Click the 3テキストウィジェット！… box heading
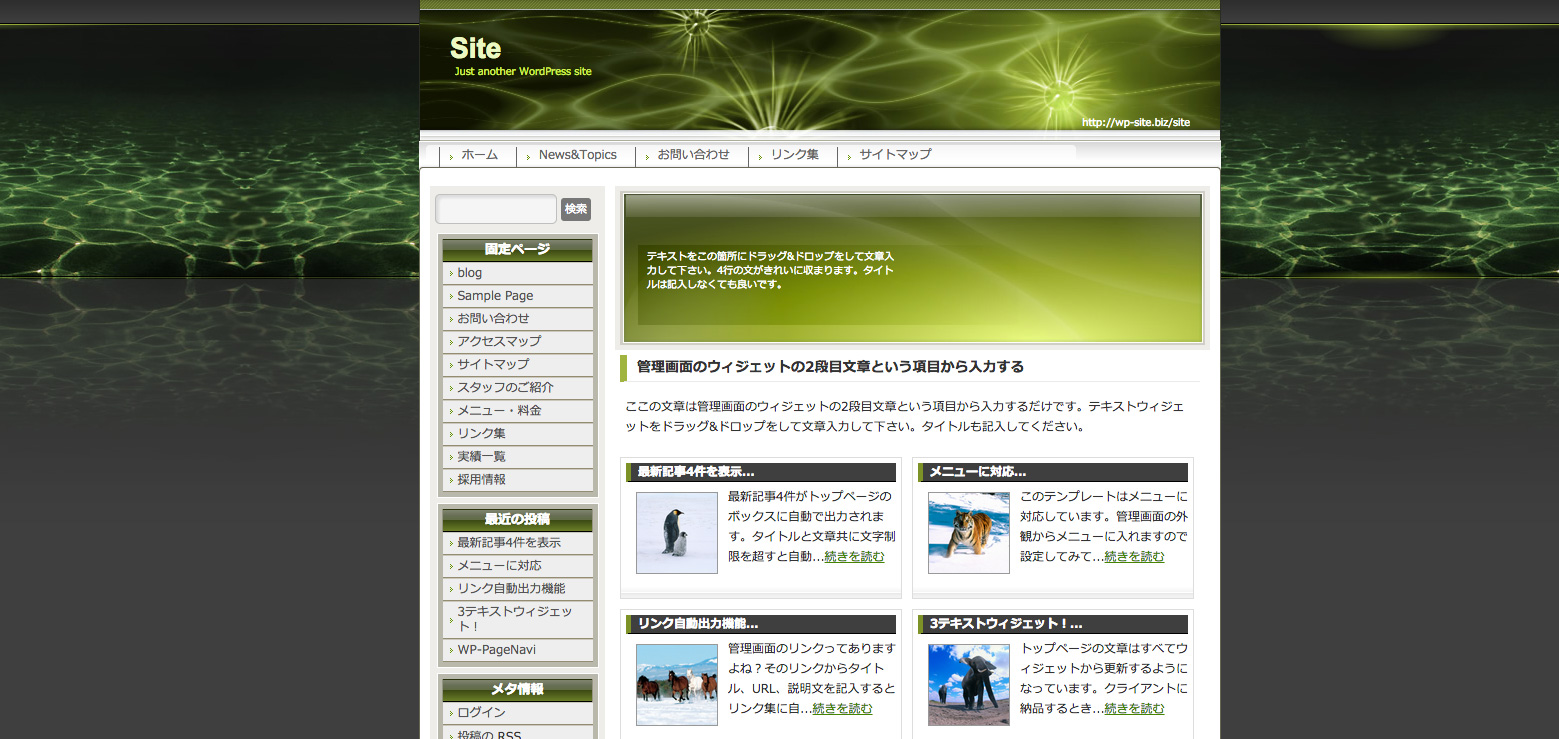 [1053, 624]
